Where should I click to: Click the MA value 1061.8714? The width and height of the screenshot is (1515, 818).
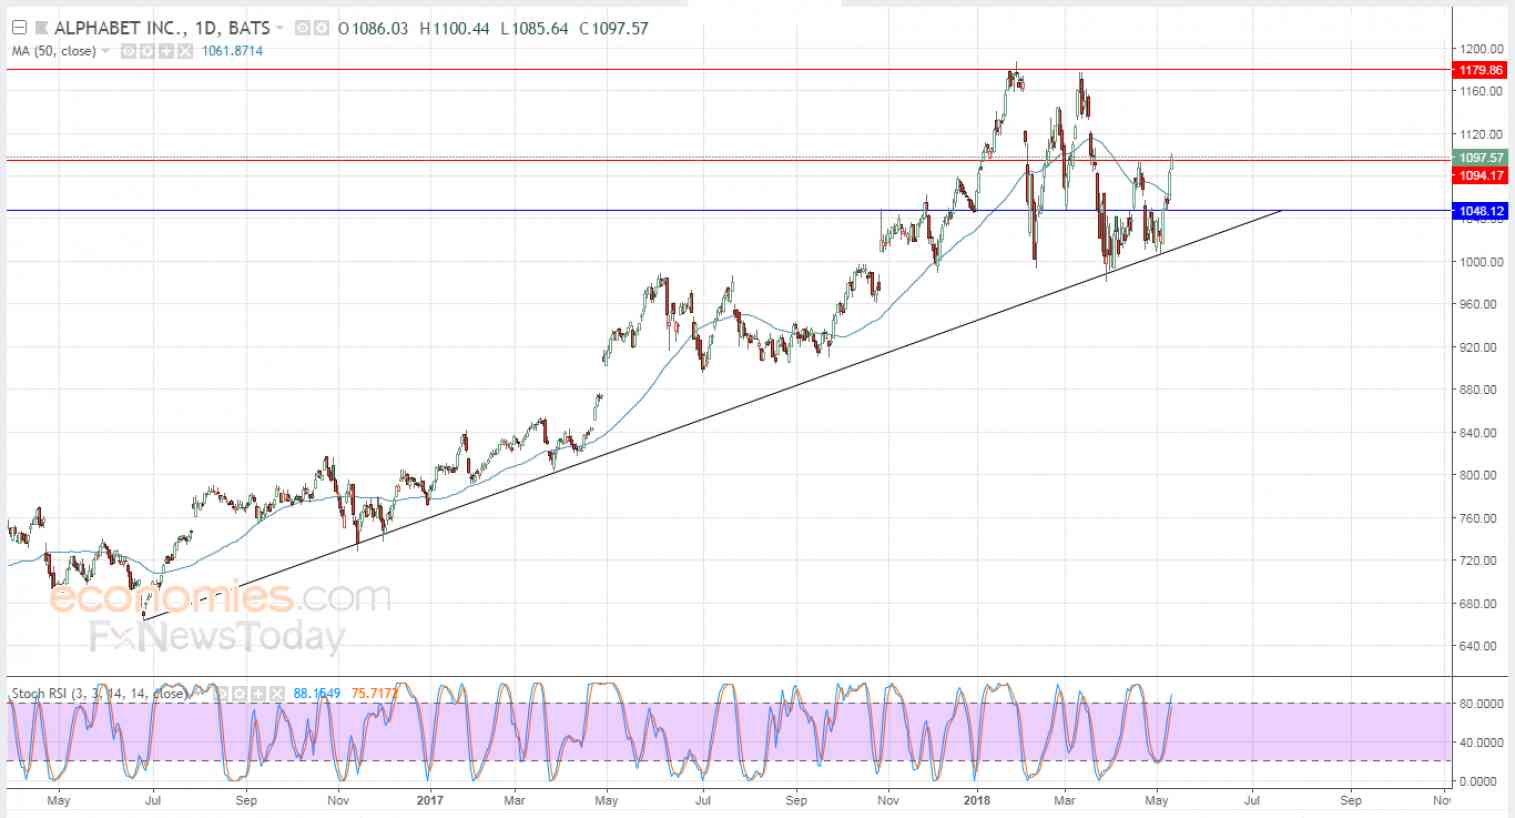(232, 51)
